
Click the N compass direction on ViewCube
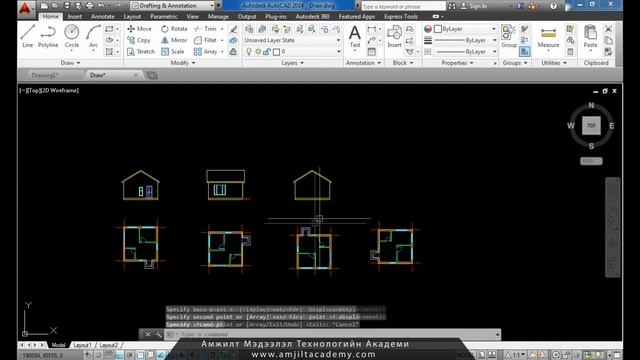(591, 106)
